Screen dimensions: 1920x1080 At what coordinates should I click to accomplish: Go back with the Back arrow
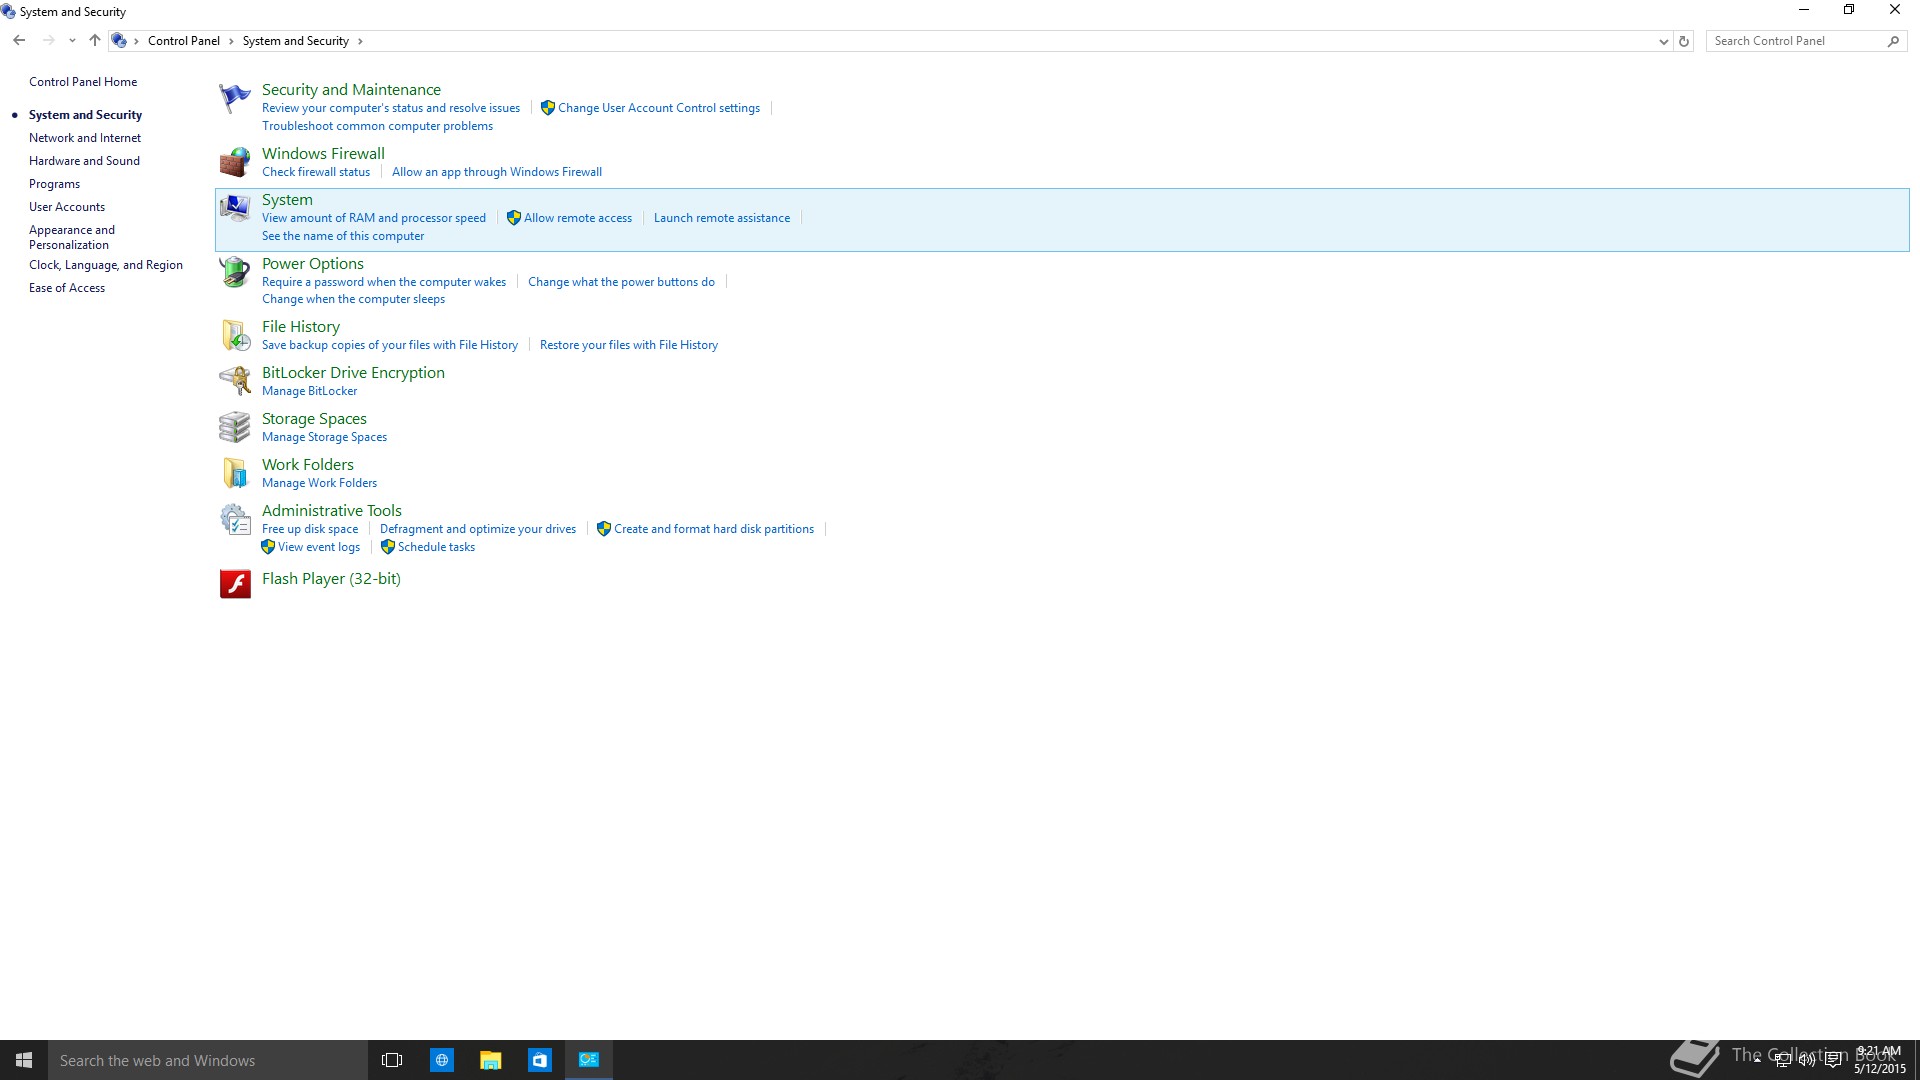coord(19,41)
